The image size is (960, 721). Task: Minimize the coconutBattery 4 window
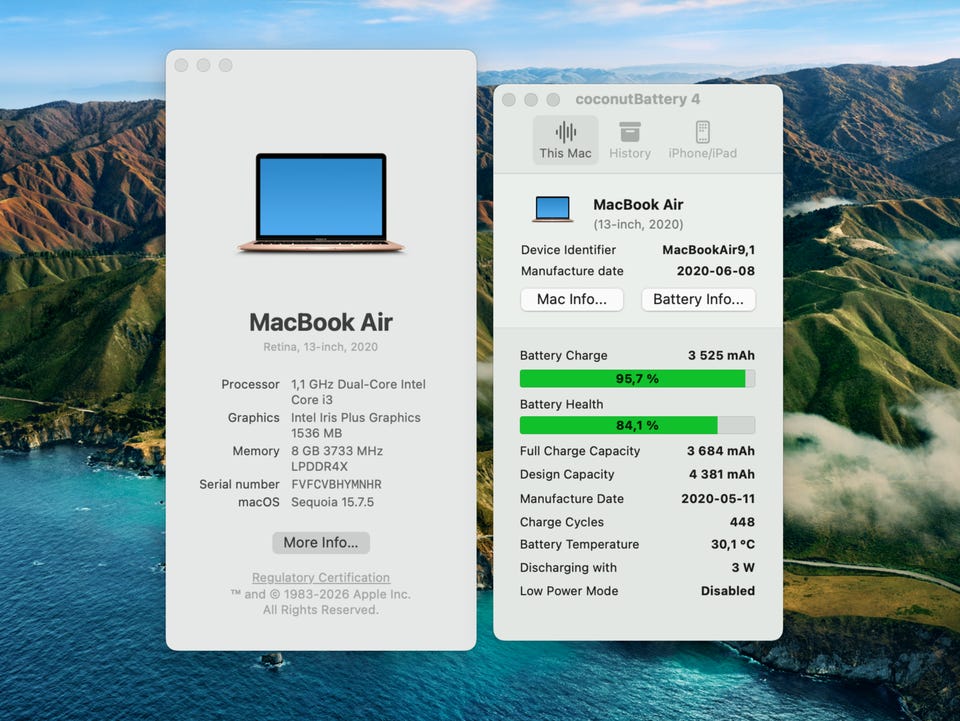531,99
